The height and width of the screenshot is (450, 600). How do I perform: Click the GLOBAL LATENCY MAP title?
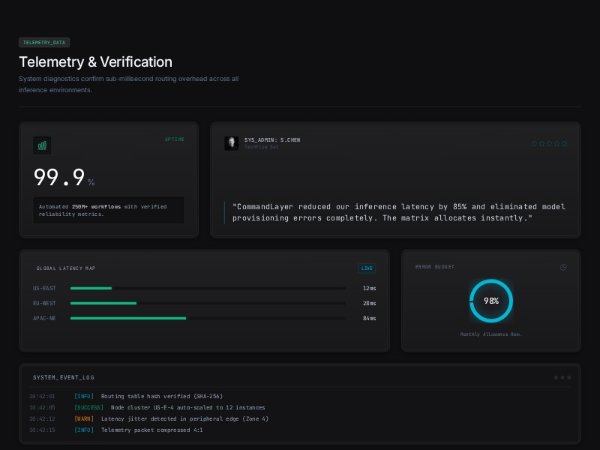tap(66, 268)
